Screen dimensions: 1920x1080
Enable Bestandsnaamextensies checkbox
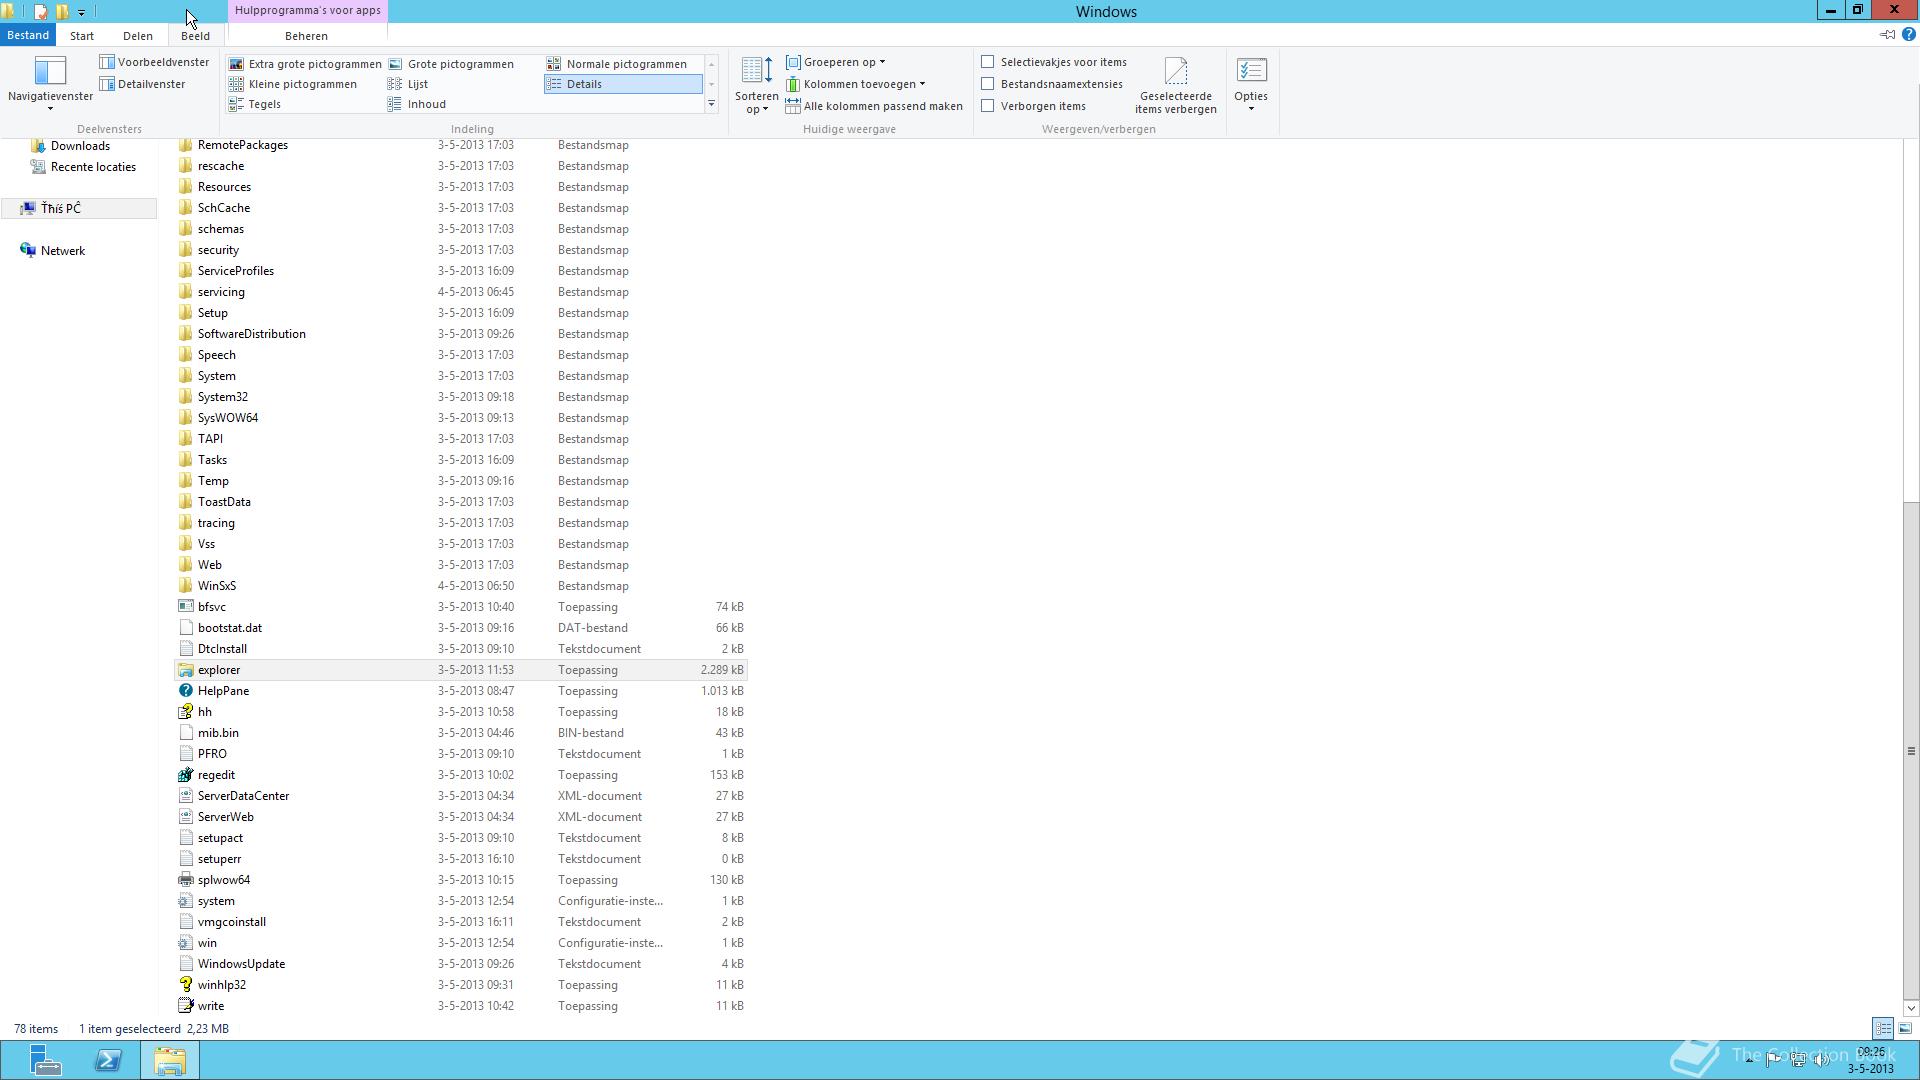coord(988,84)
